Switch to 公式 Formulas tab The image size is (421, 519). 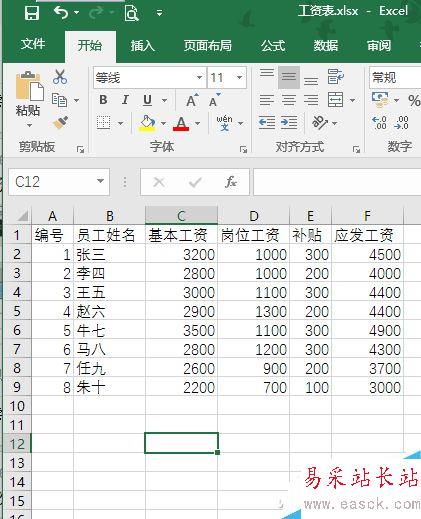pos(273,45)
